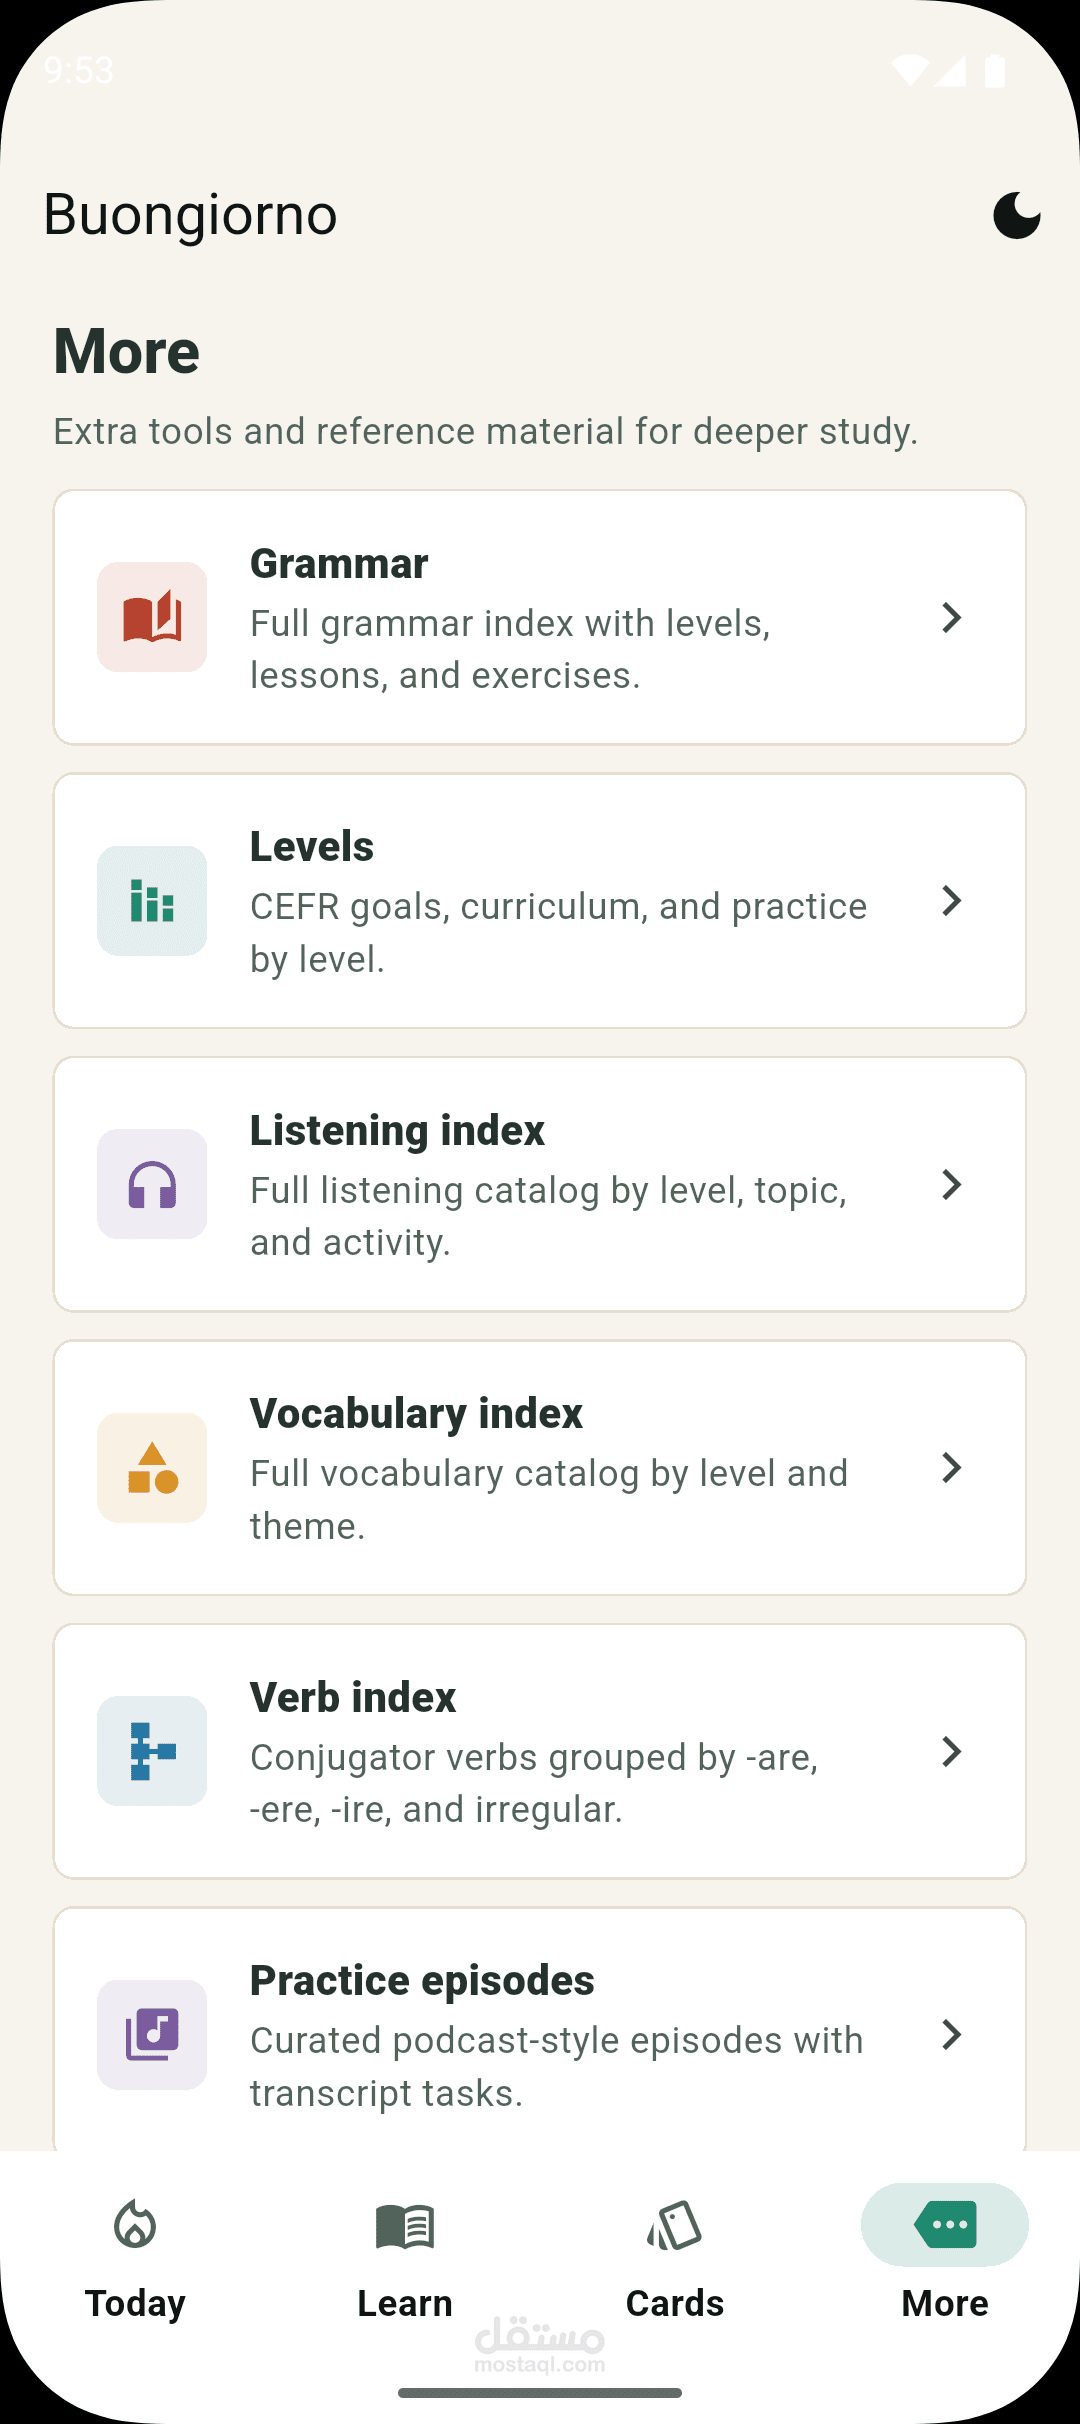This screenshot has height=2424, width=1080.
Task: Click the Practice episodes music library icon
Action: point(152,2035)
